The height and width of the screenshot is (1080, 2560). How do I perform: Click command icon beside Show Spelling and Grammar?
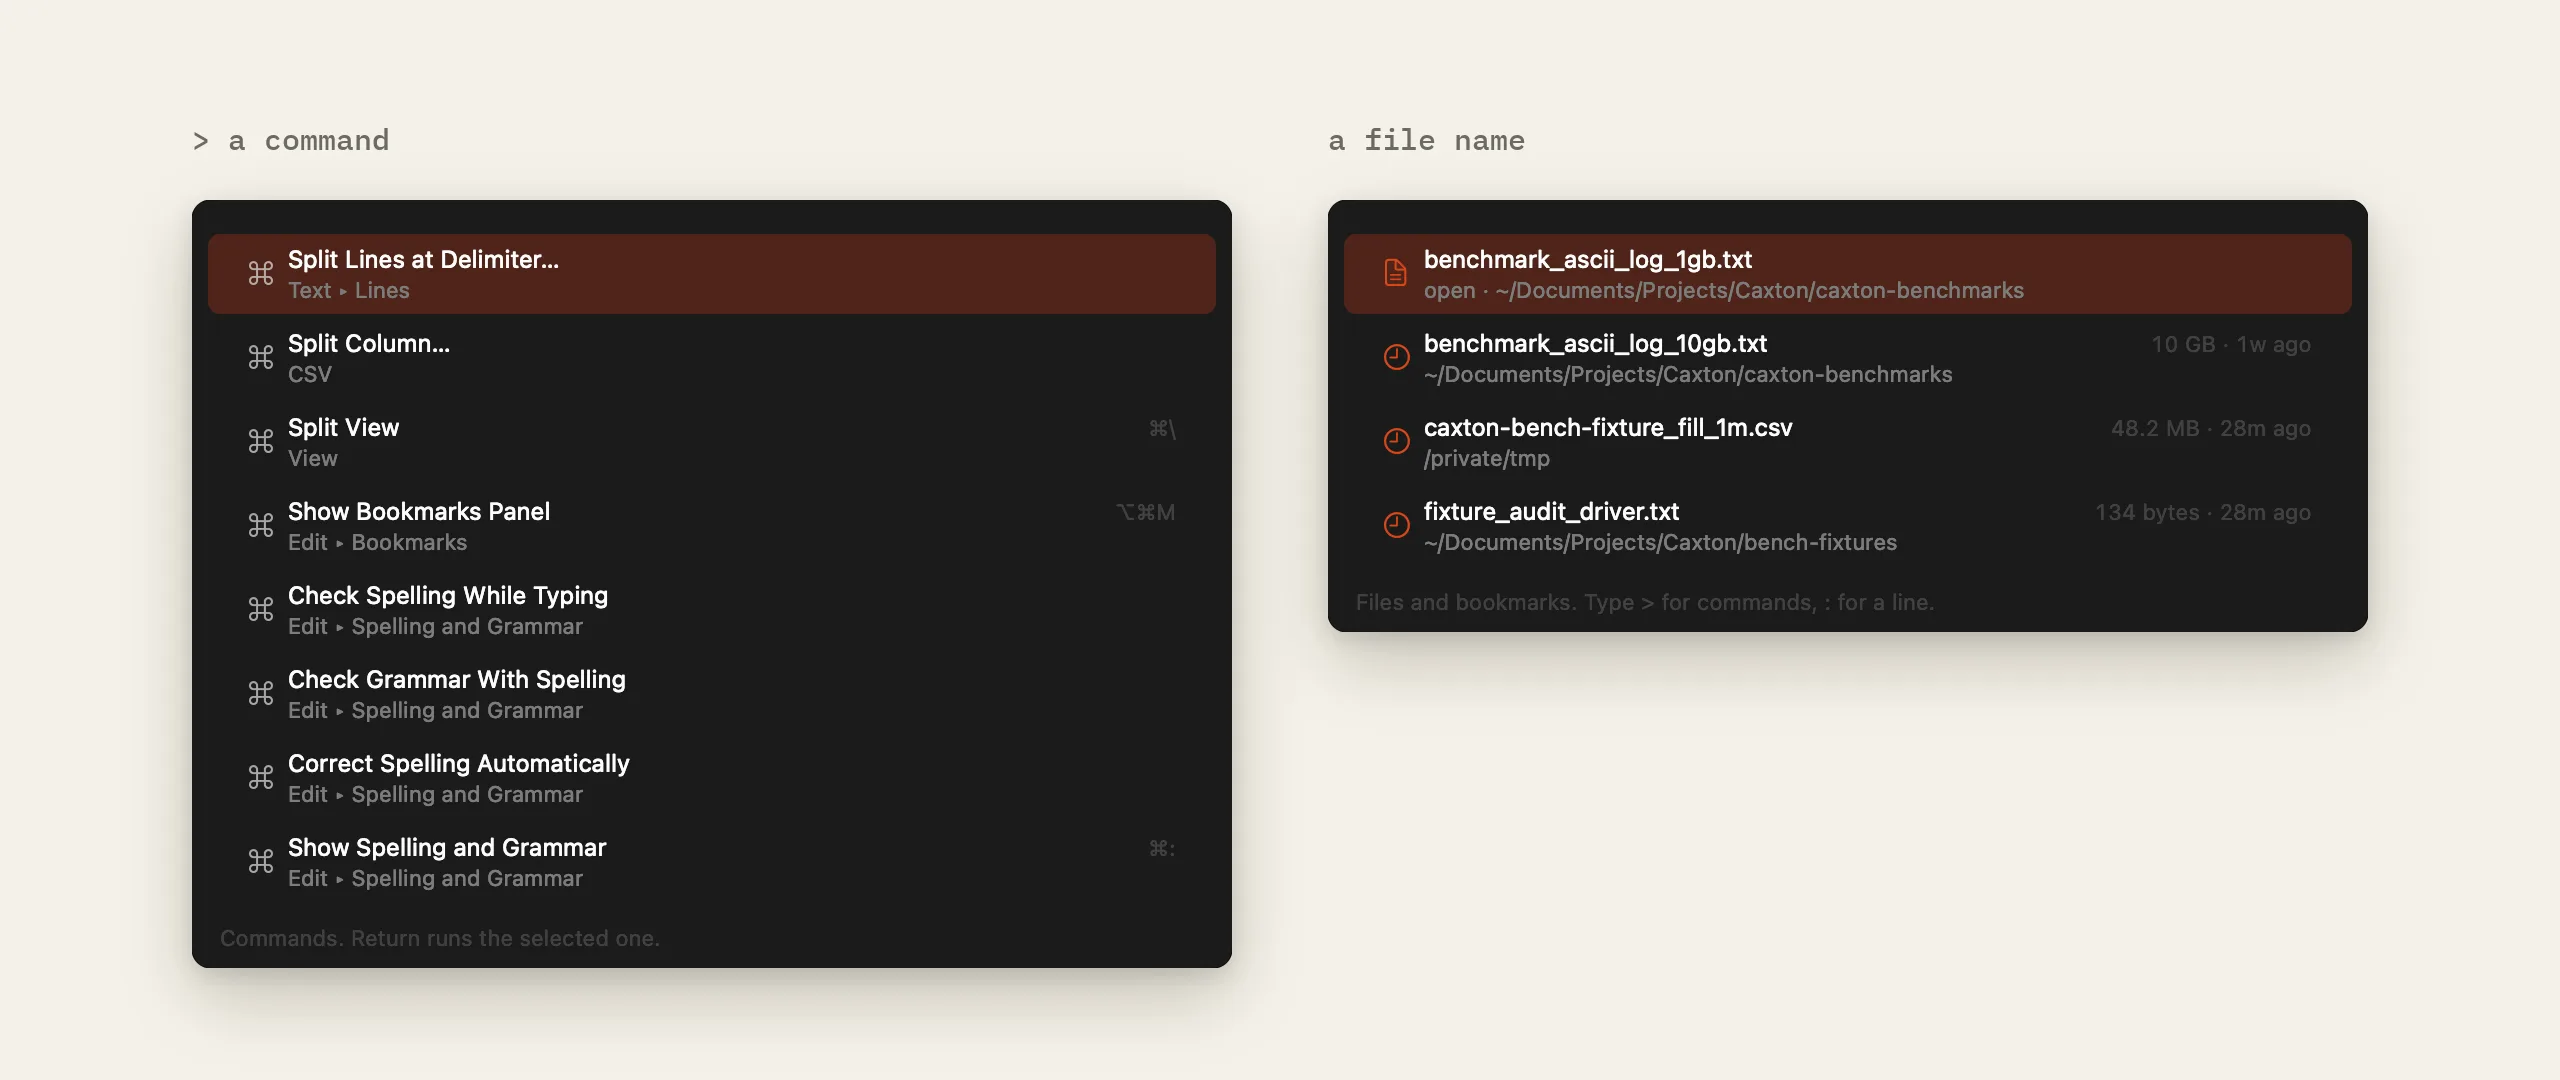coord(261,861)
